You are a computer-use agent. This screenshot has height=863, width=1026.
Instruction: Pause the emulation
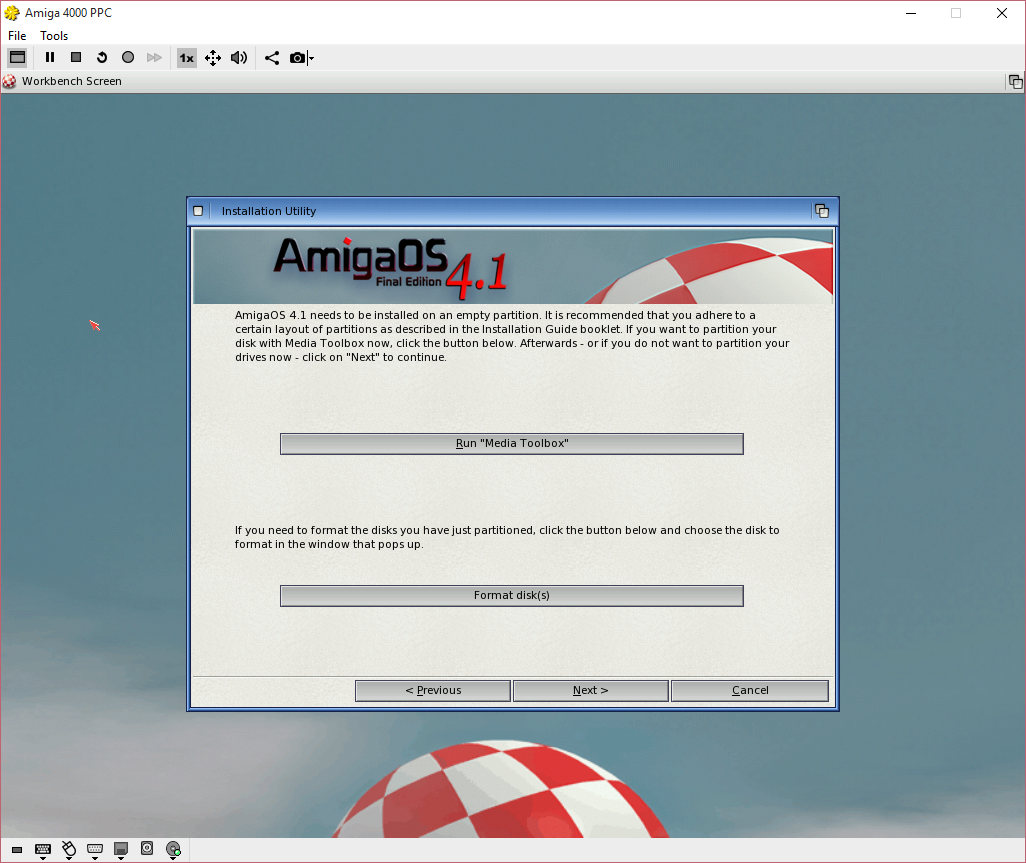[x=50, y=58]
